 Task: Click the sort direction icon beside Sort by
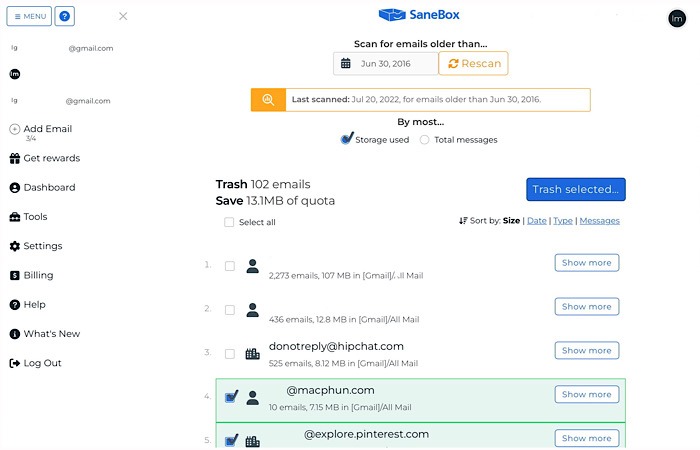click(463, 221)
